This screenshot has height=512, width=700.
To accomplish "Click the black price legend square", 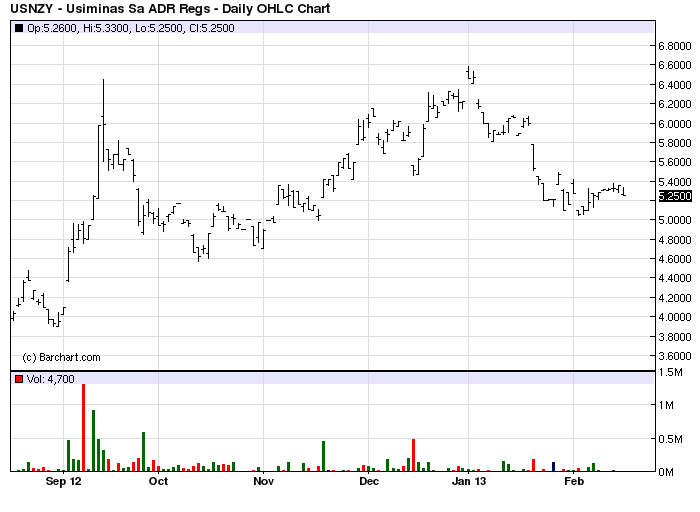I will 19,28.
